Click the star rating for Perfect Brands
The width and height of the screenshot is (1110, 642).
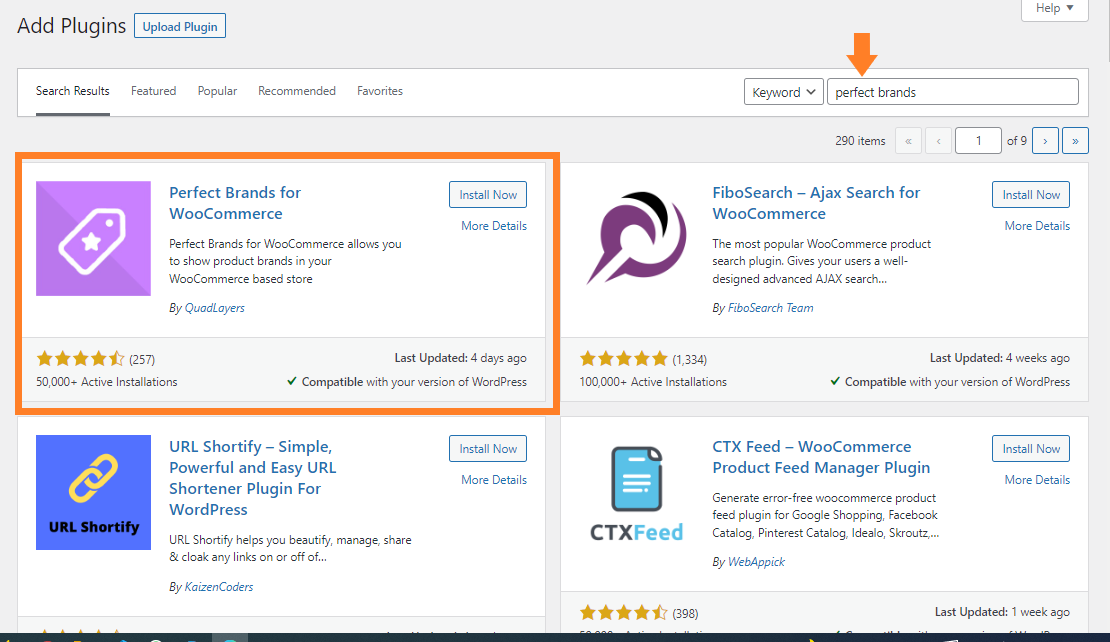pos(80,359)
